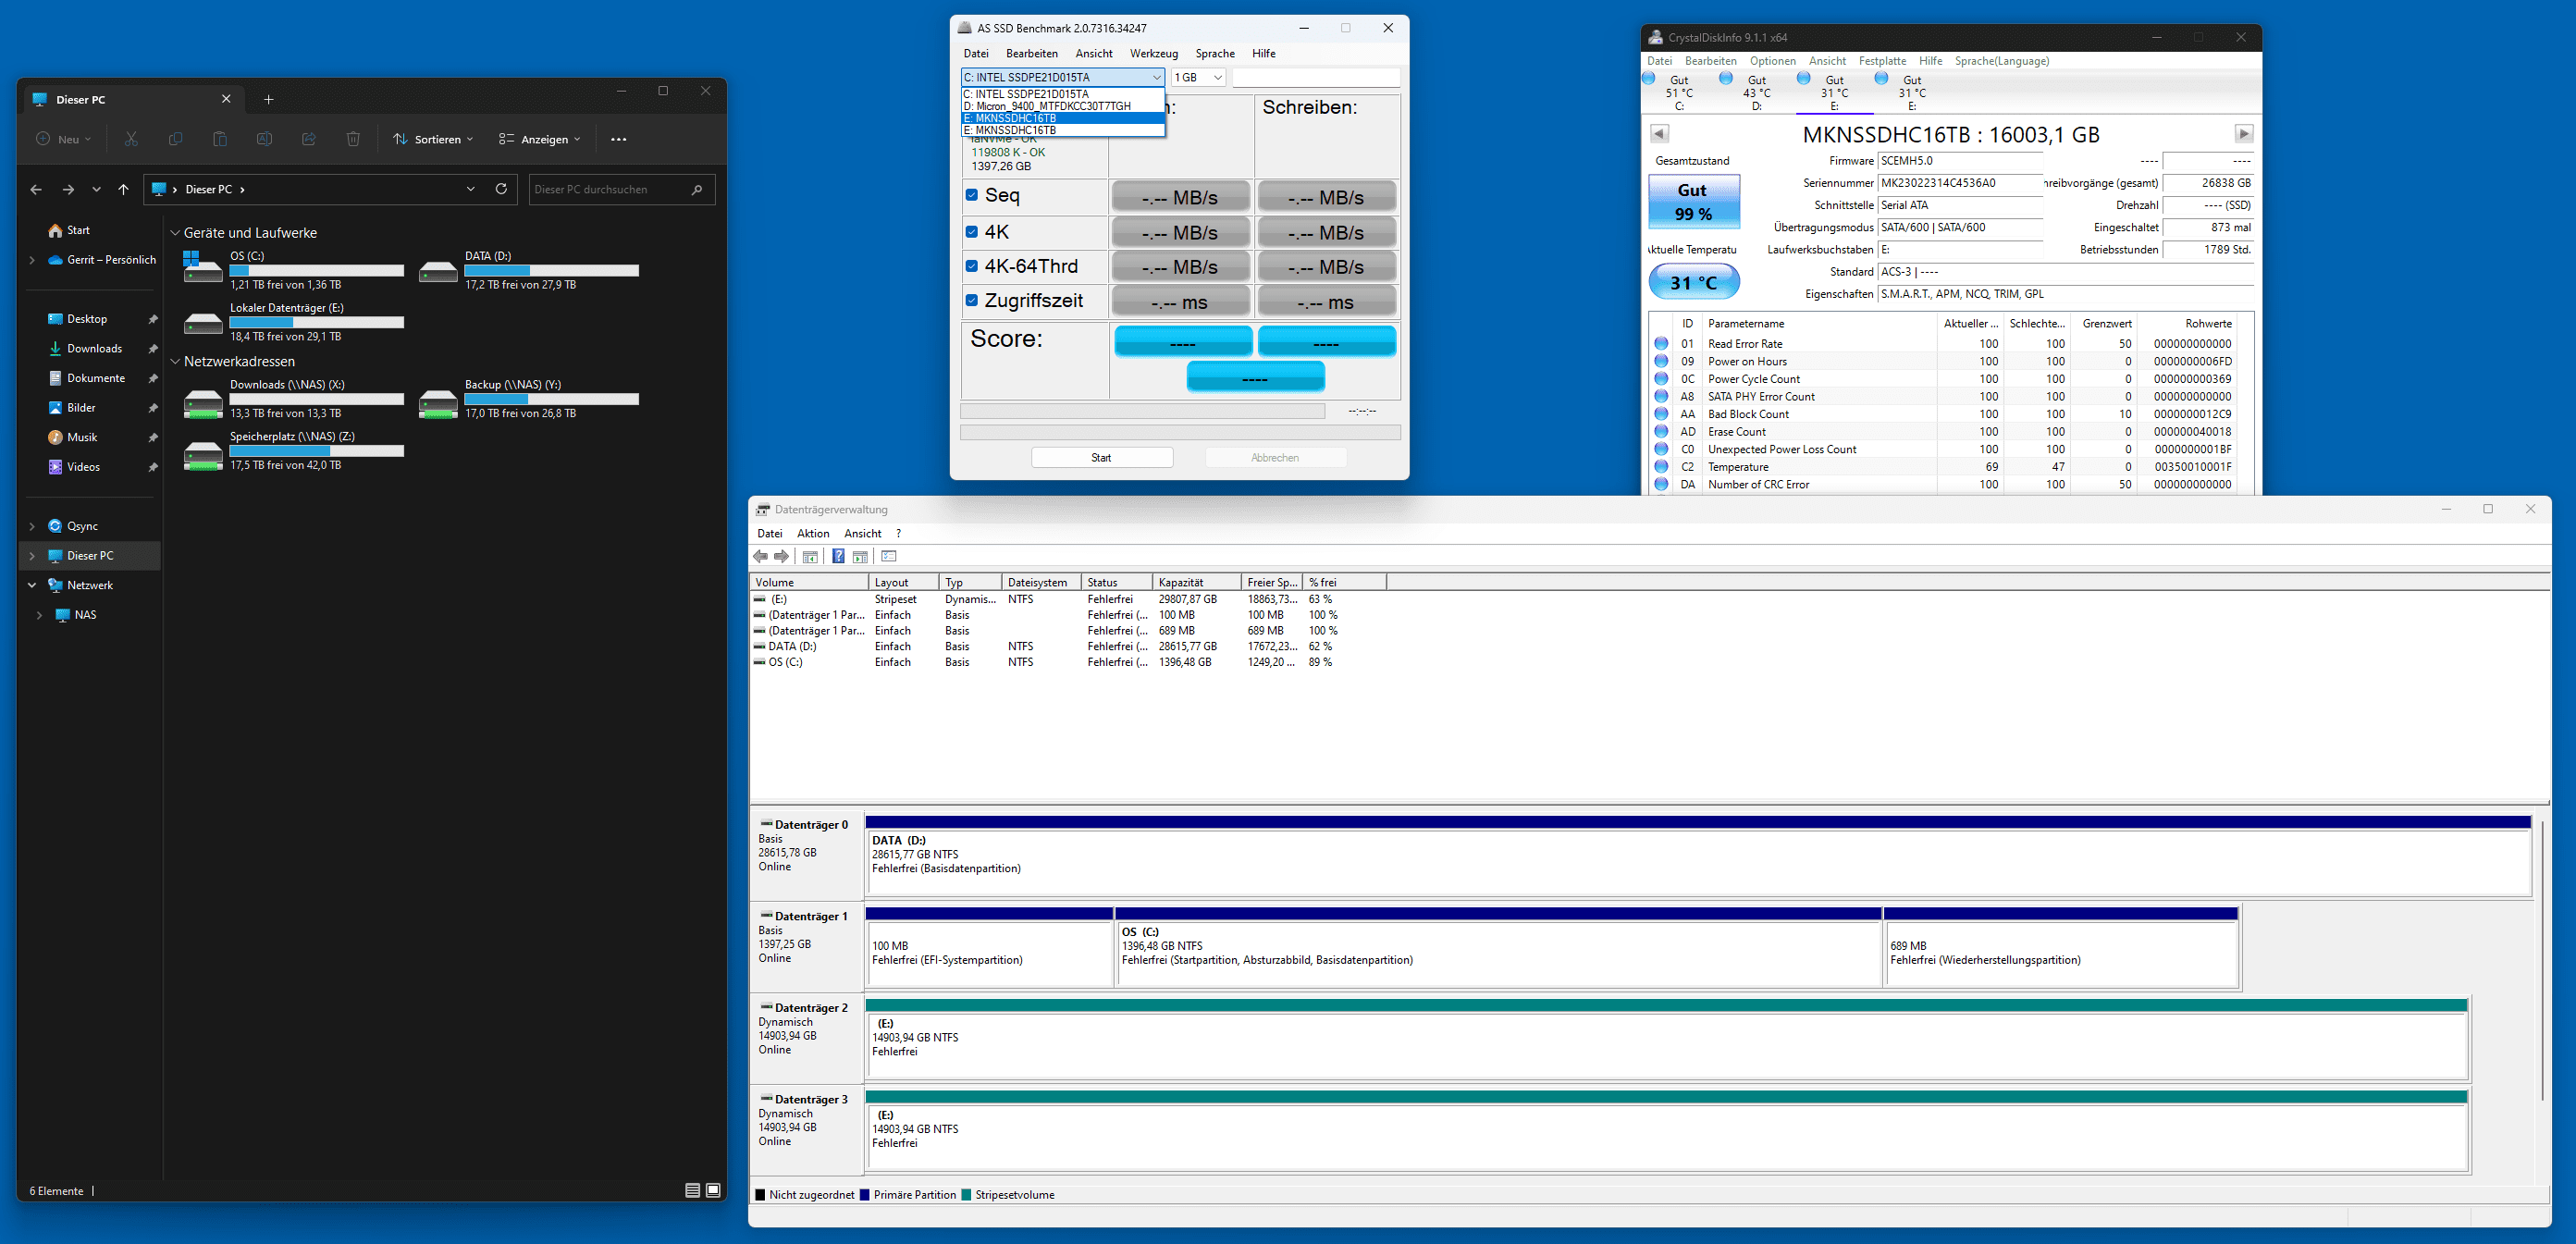Switch Explorer to details view in the status bar
The image size is (2576, 1244).
pos(692,1190)
